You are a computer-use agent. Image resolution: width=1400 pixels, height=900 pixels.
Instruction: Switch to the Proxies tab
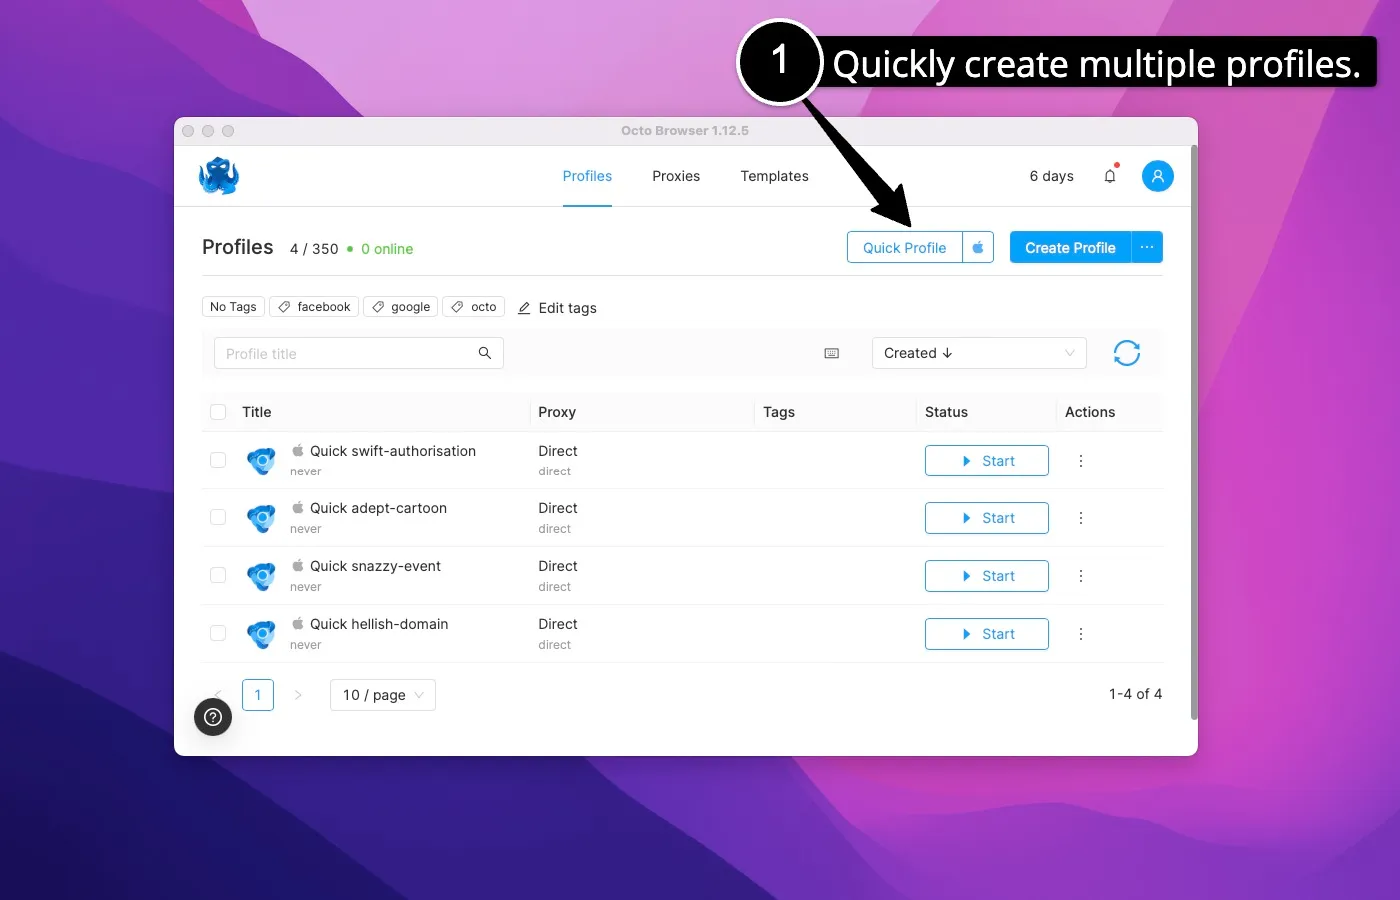point(675,176)
